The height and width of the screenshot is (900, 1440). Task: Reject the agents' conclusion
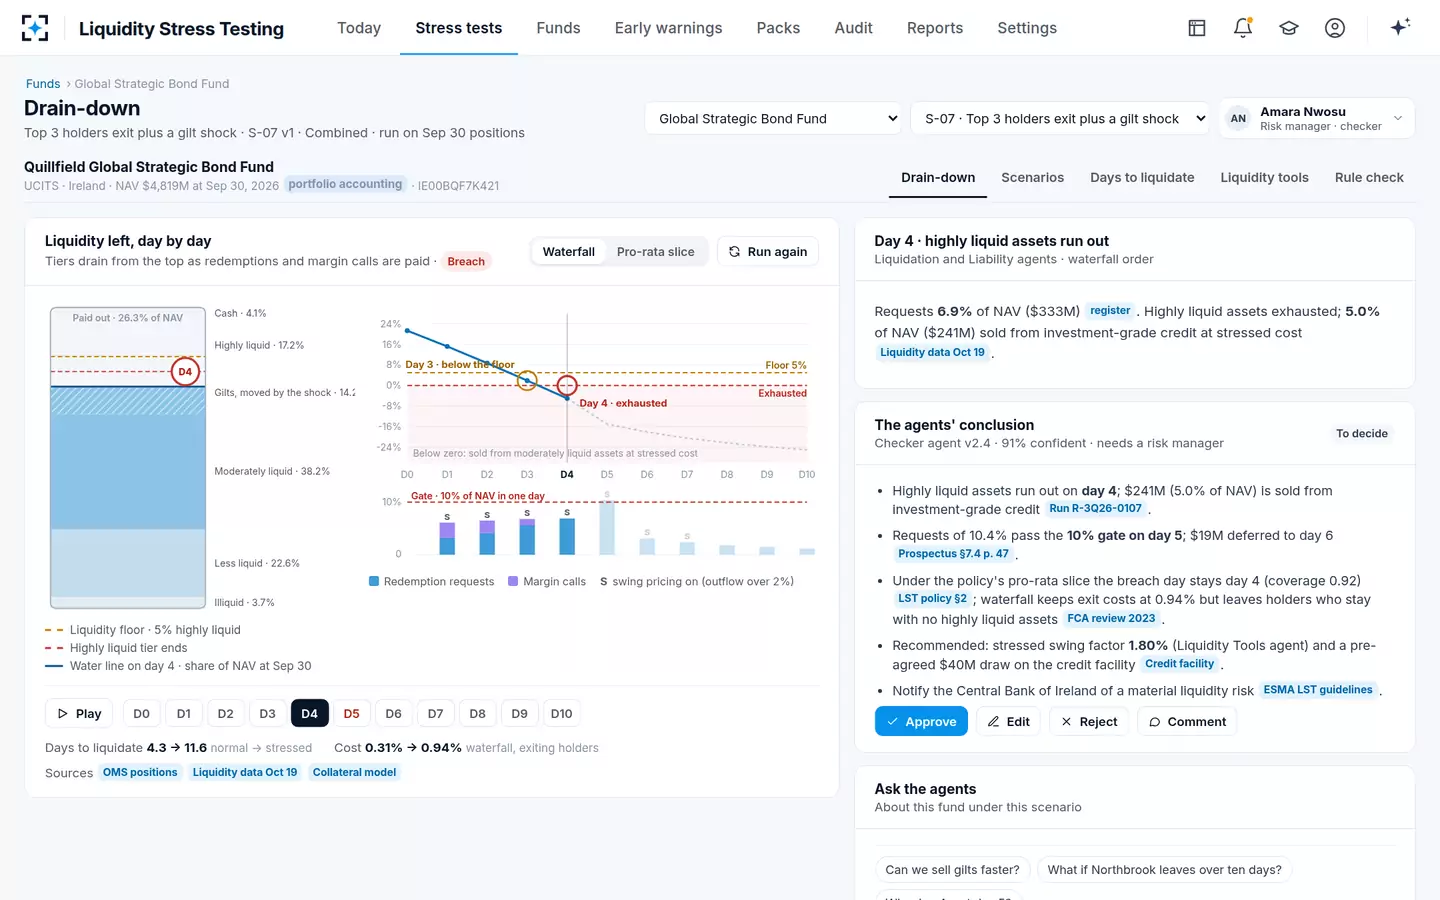(x=1089, y=722)
